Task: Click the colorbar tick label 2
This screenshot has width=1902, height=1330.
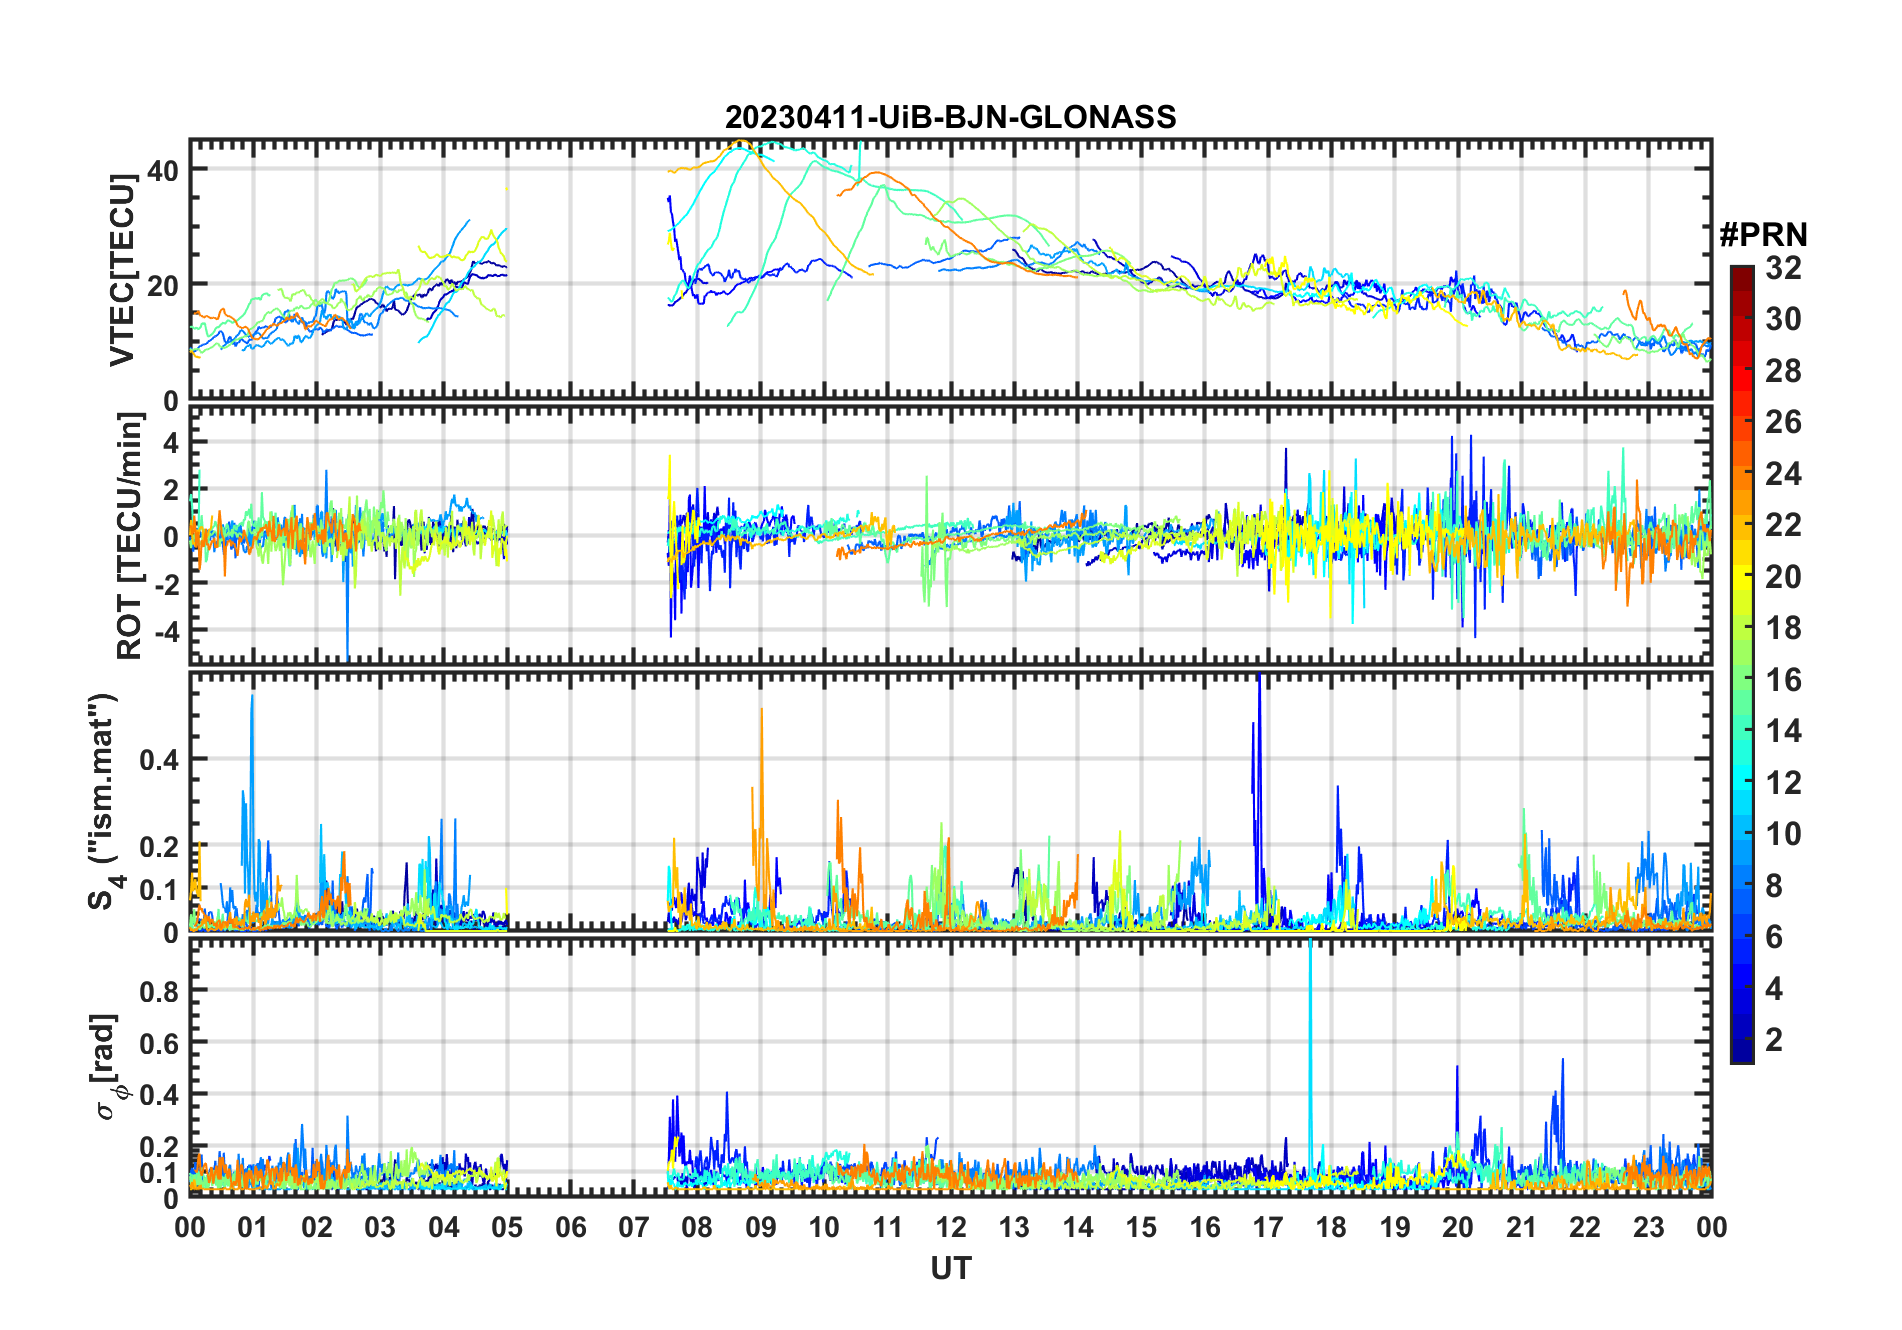Action: pyautogui.click(x=1774, y=1040)
